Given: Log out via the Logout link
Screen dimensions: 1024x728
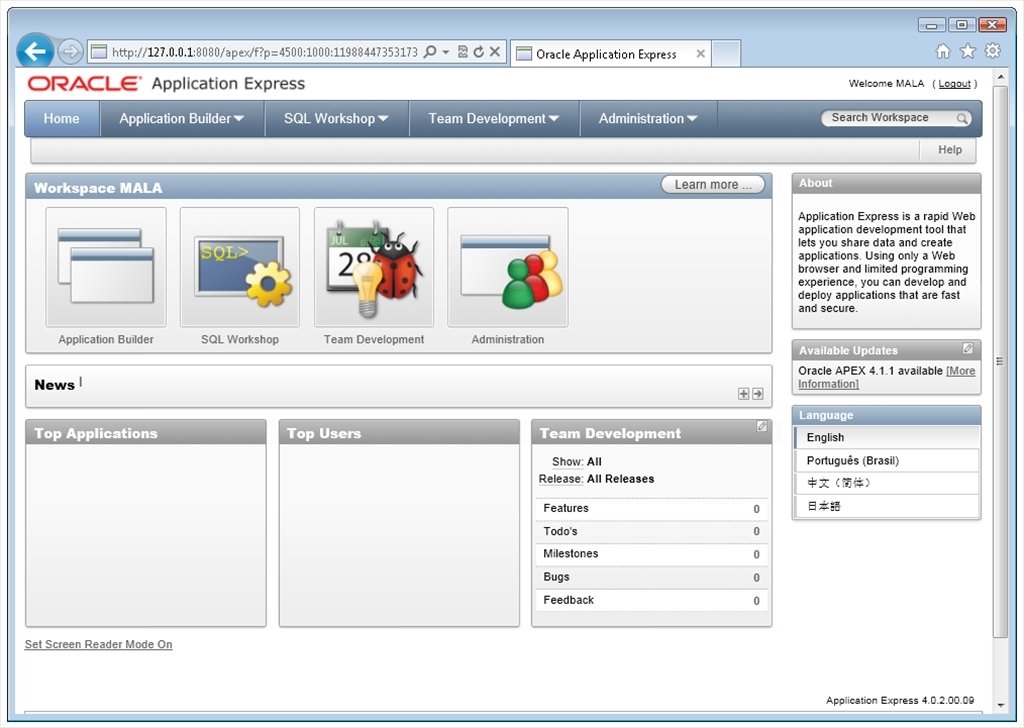Looking at the screenshot, I should point(954,84).
